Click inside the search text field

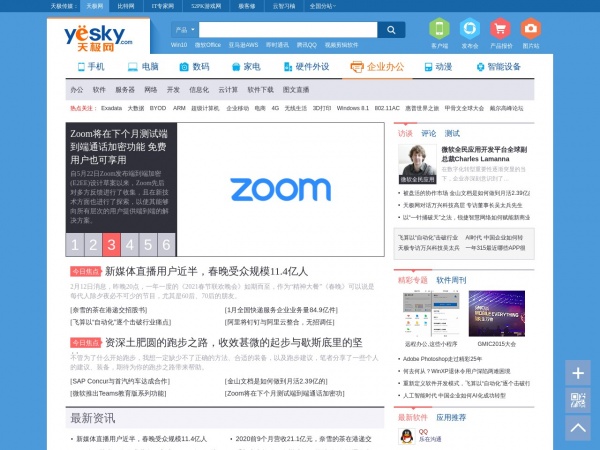tap(288, 29)
